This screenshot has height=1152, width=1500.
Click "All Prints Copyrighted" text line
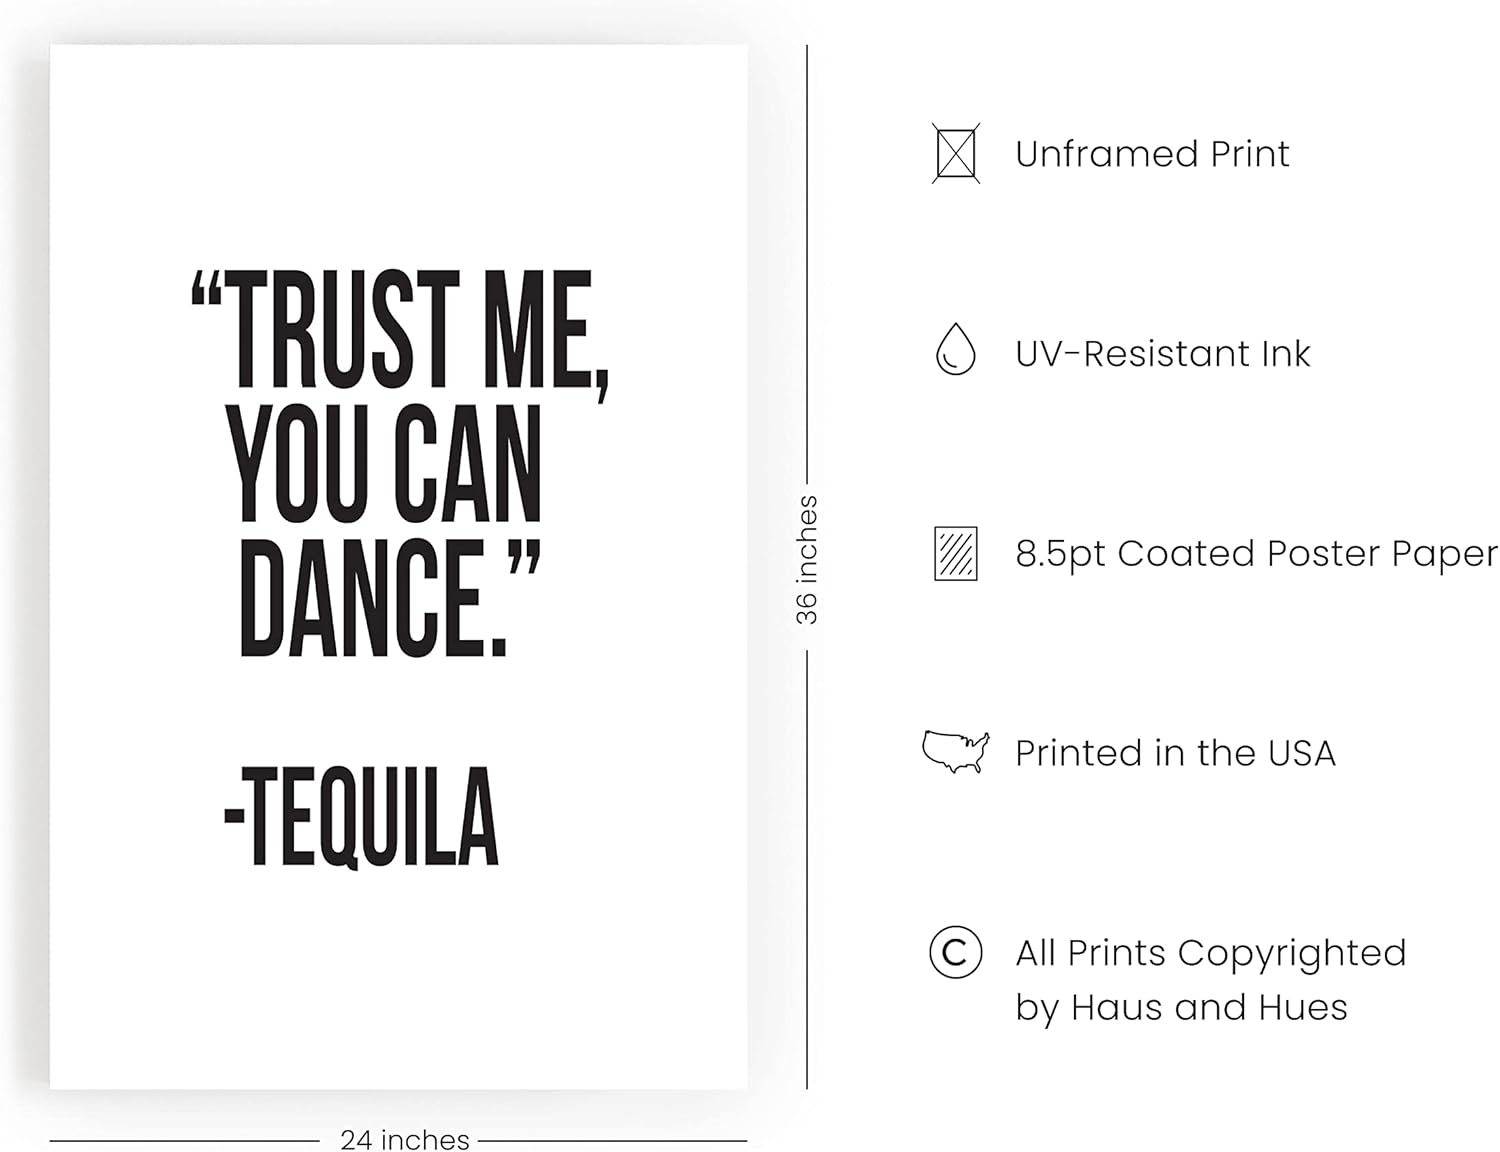pos(1210,953)
